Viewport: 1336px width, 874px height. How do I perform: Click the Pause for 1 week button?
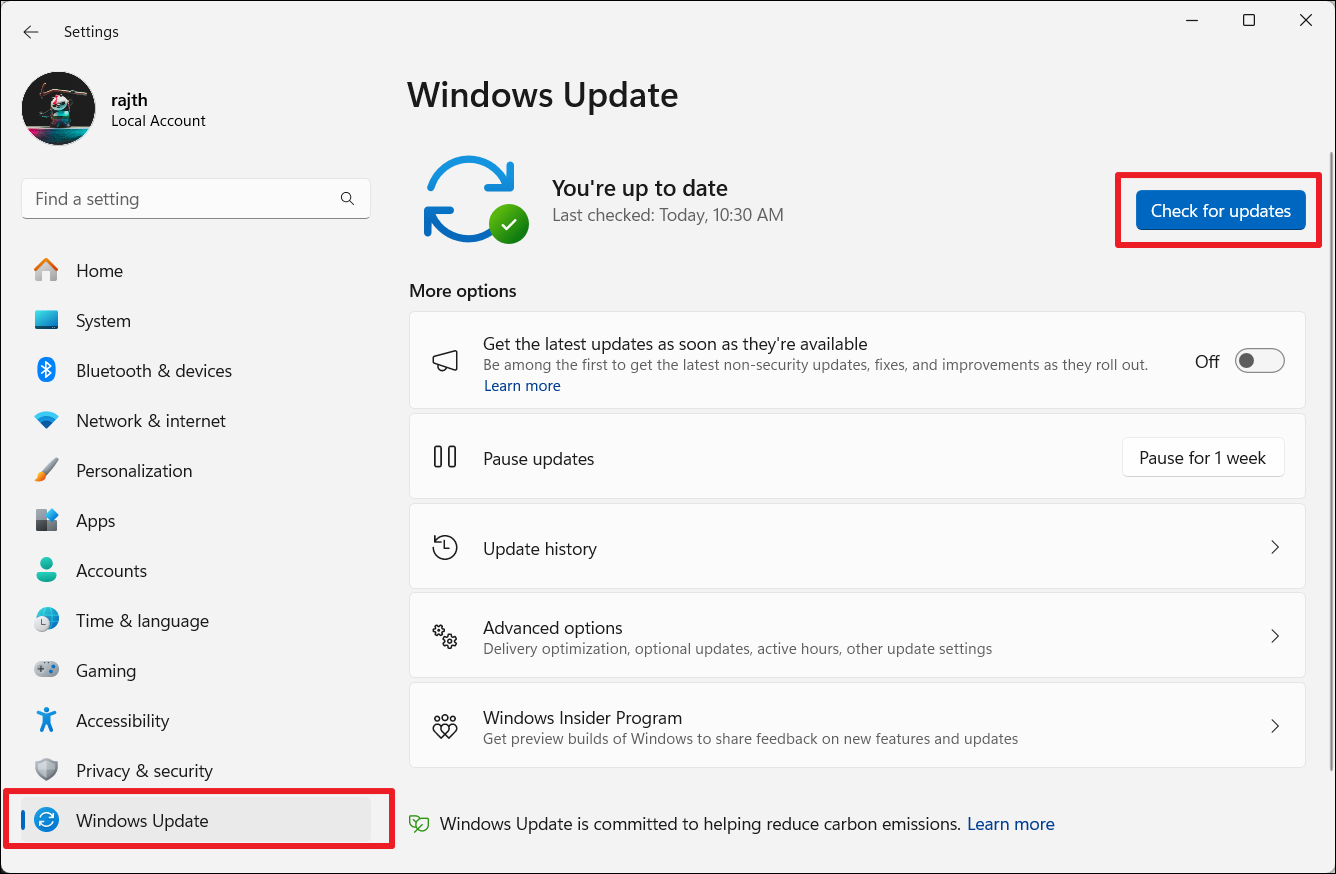click(1202, 458)
